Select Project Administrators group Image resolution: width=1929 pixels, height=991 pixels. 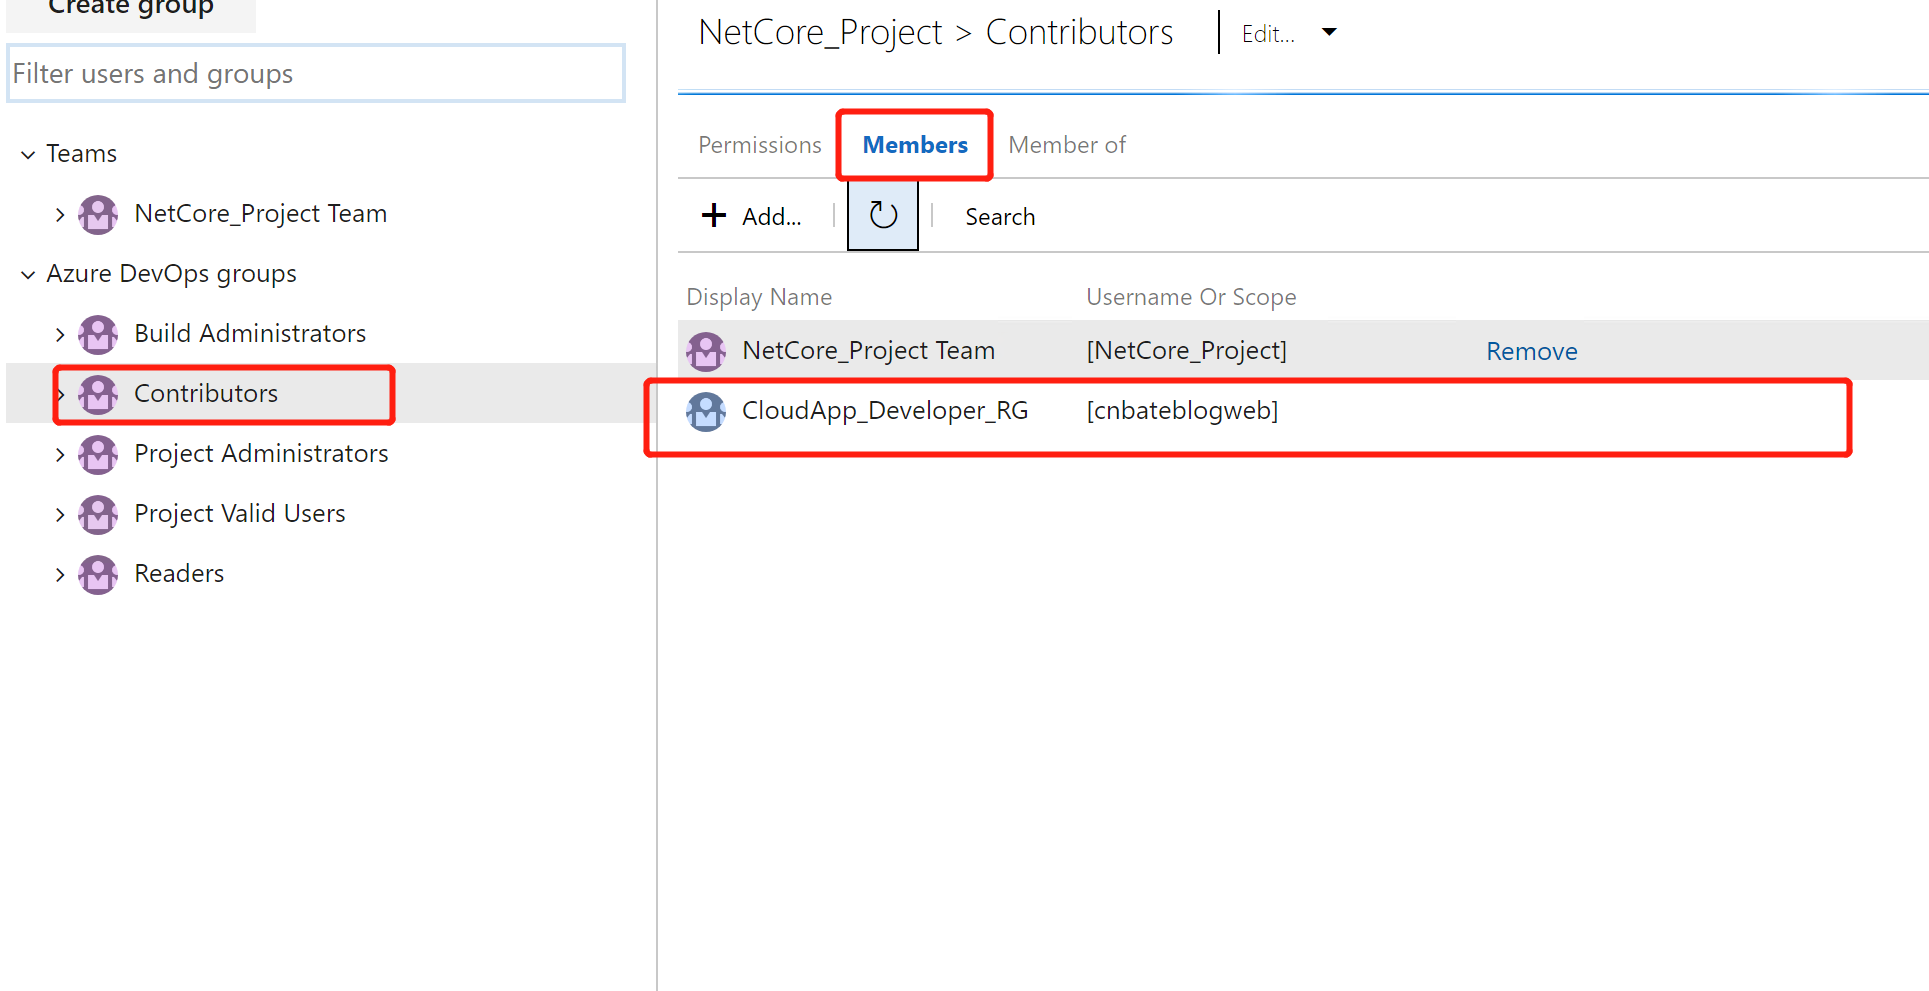tap(261, 453)
